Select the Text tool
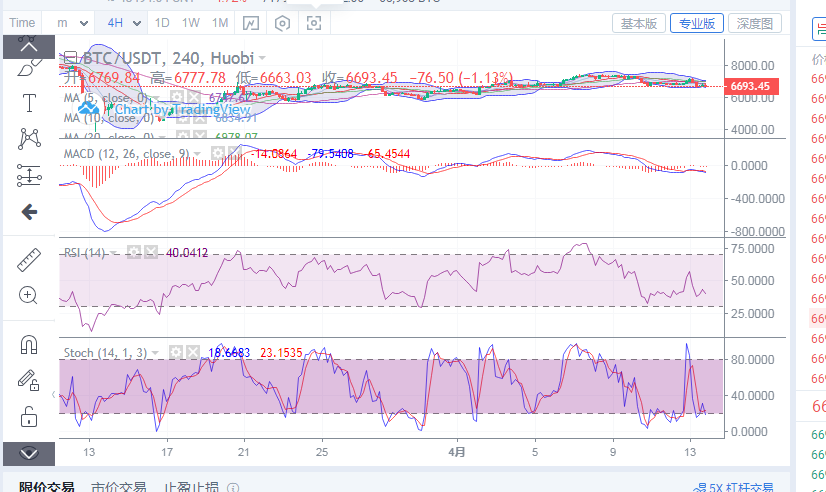 point(29,103)
